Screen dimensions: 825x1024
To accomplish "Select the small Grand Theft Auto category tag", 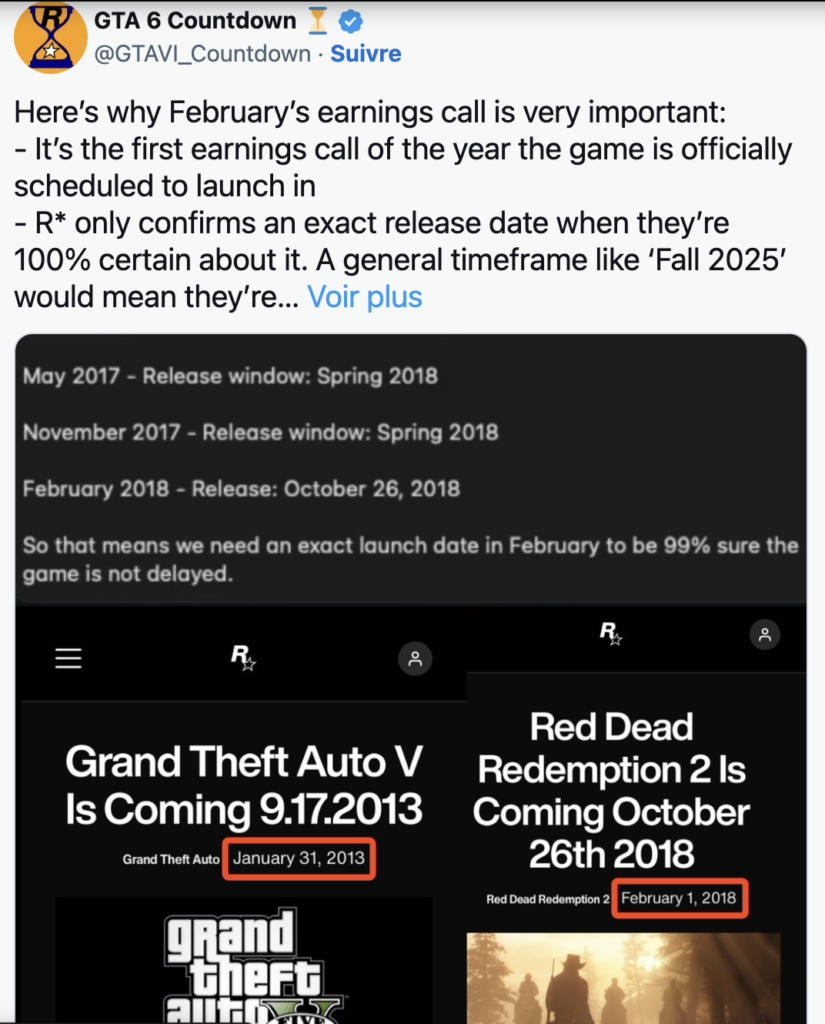I will pos(171,859).
